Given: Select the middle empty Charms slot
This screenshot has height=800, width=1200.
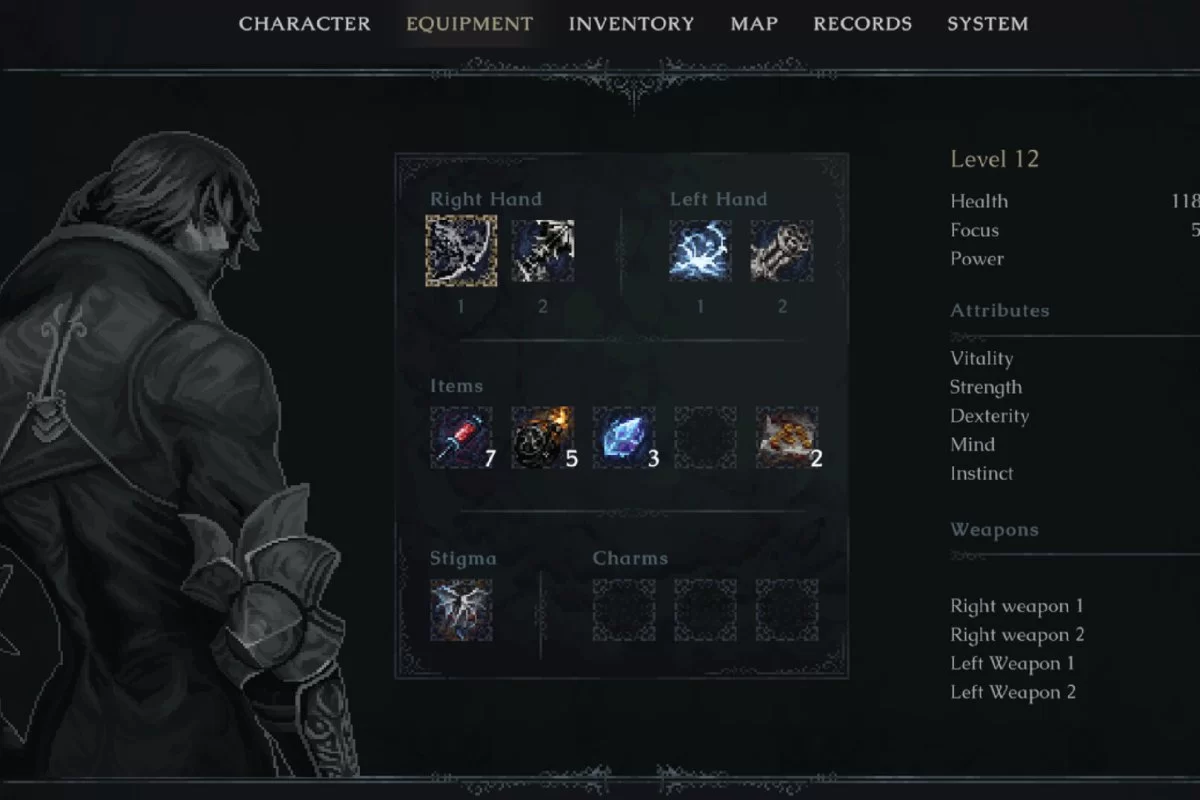Looking at the screenshot, I should coord(705,610).
